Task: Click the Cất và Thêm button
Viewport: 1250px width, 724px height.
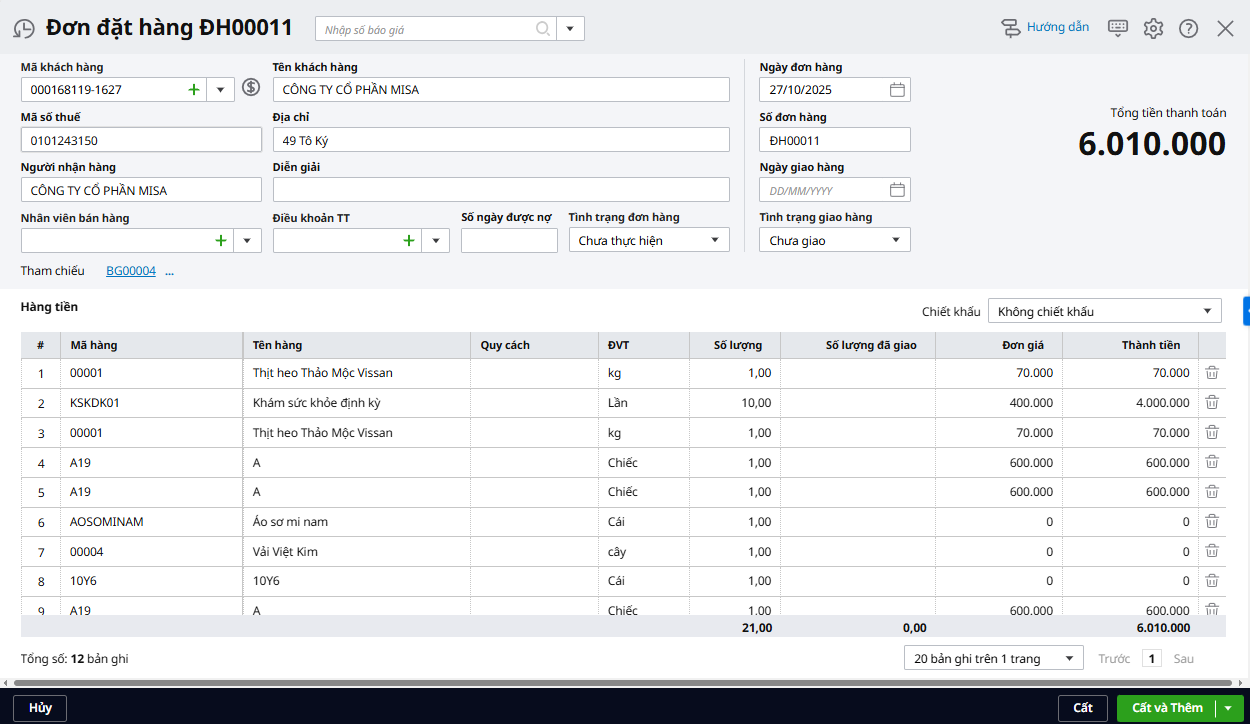Action: click(1166, 708)
